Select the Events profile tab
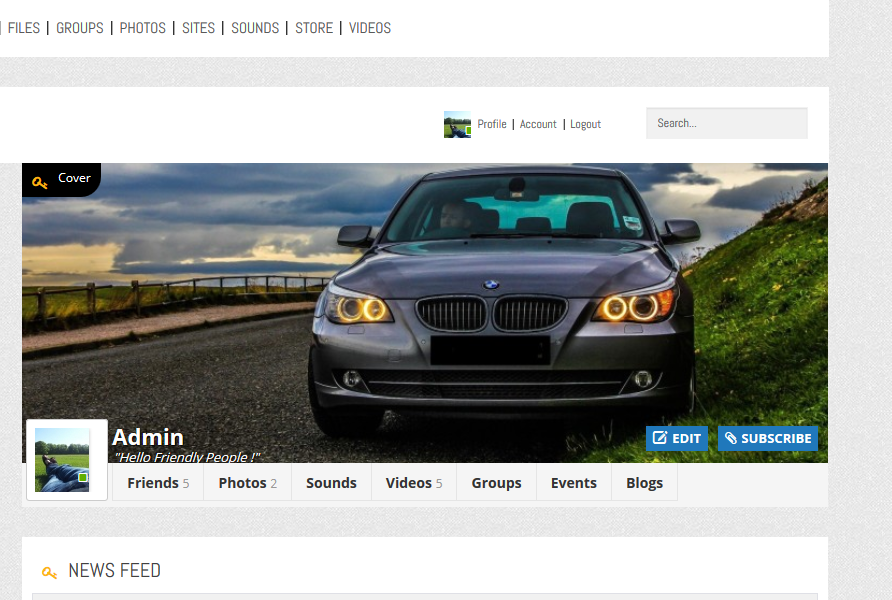 [x=573, y=482]
